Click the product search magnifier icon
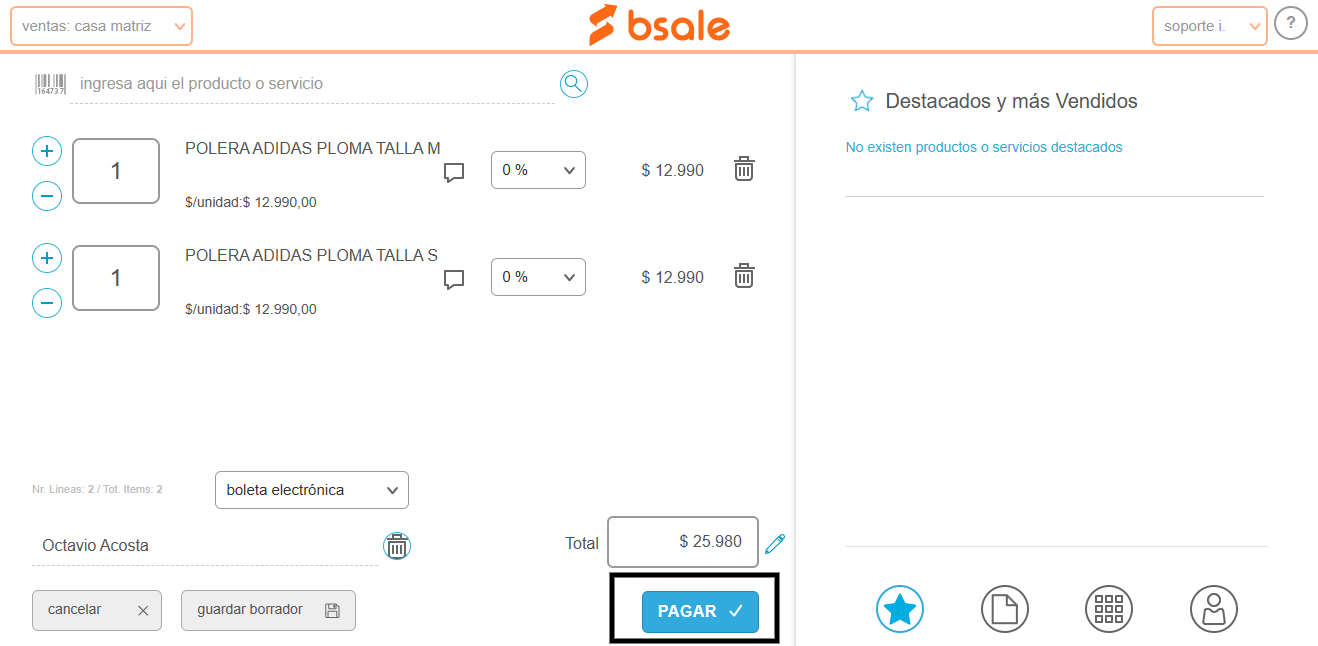The width and height of the screenshot is (1318, 646). [x=574, y=84]
